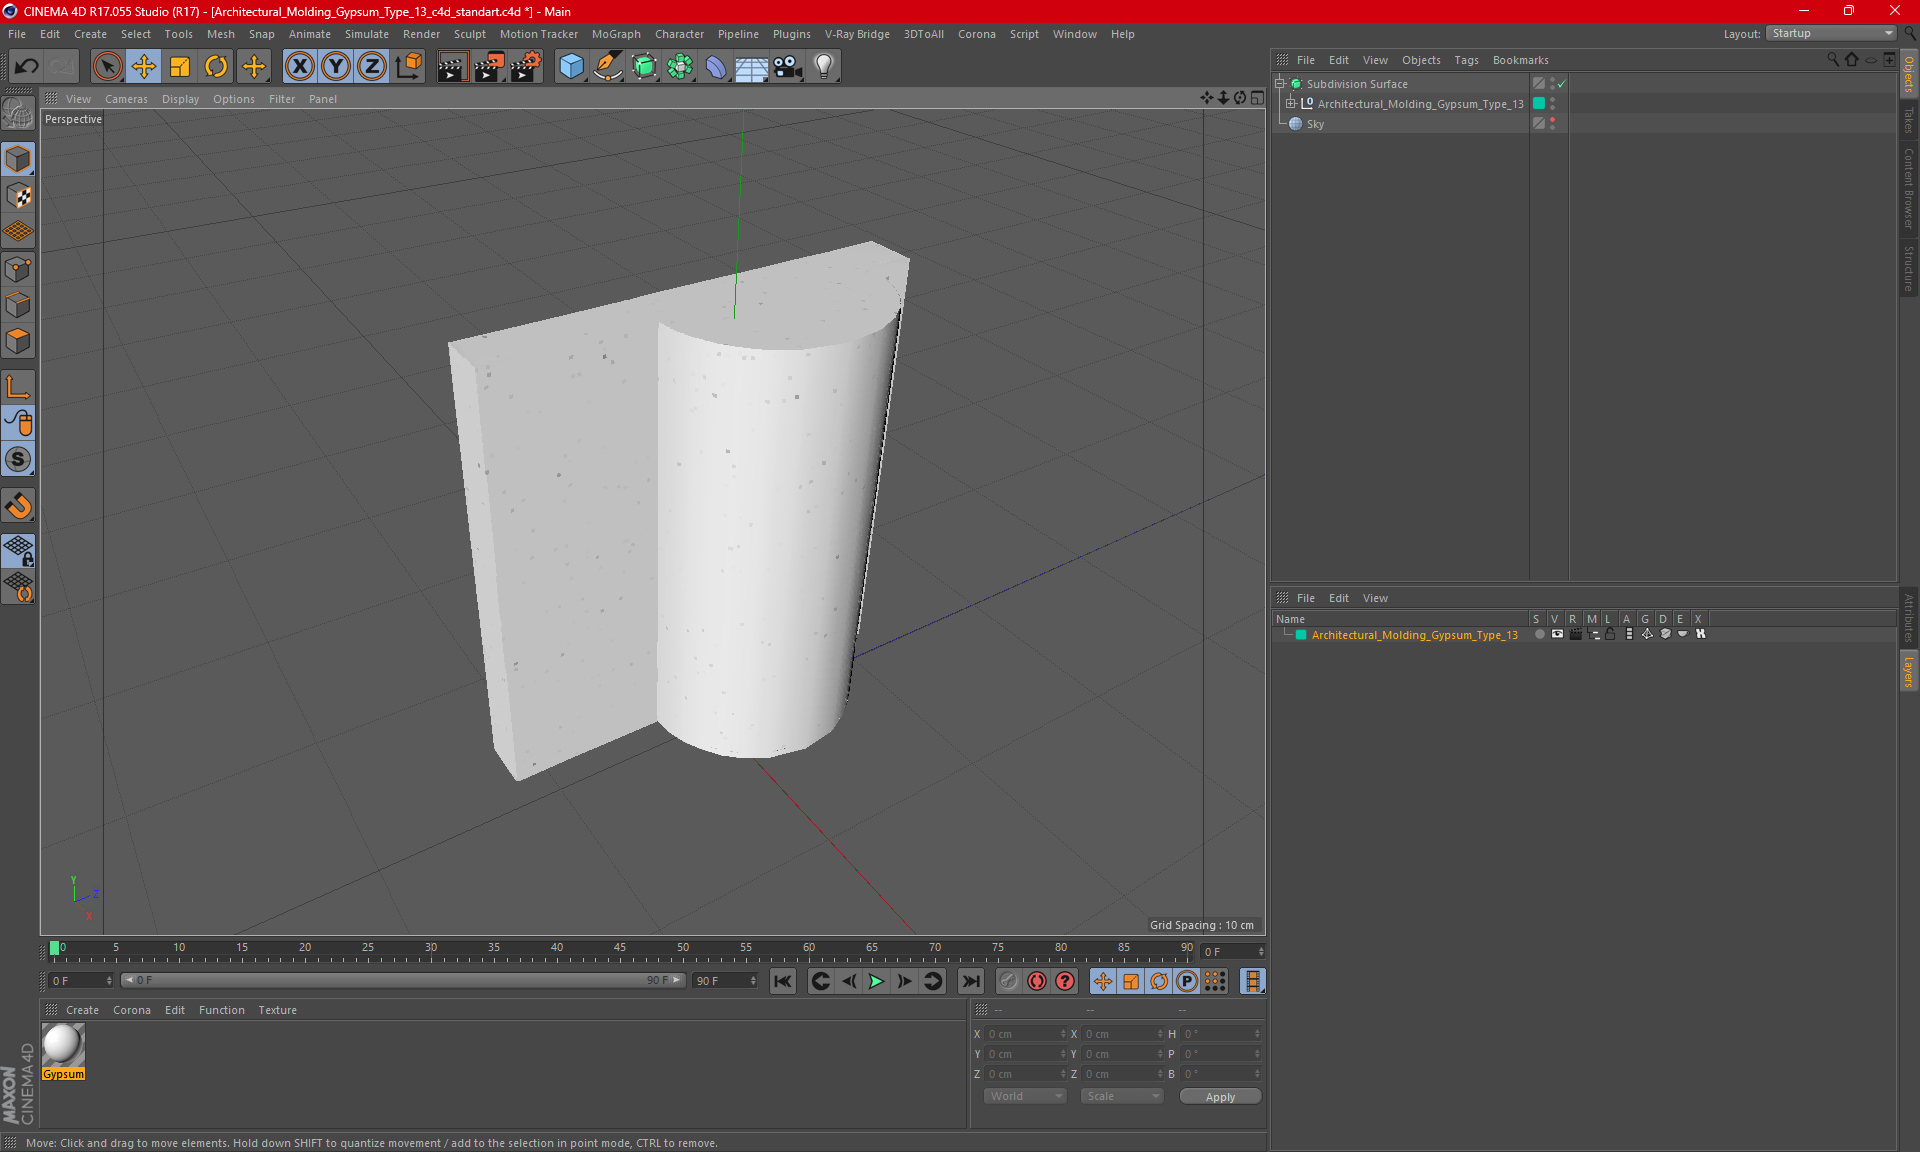Open the spline pen tool
The height and width of the screenshot is (1152, 1920).
607,67
